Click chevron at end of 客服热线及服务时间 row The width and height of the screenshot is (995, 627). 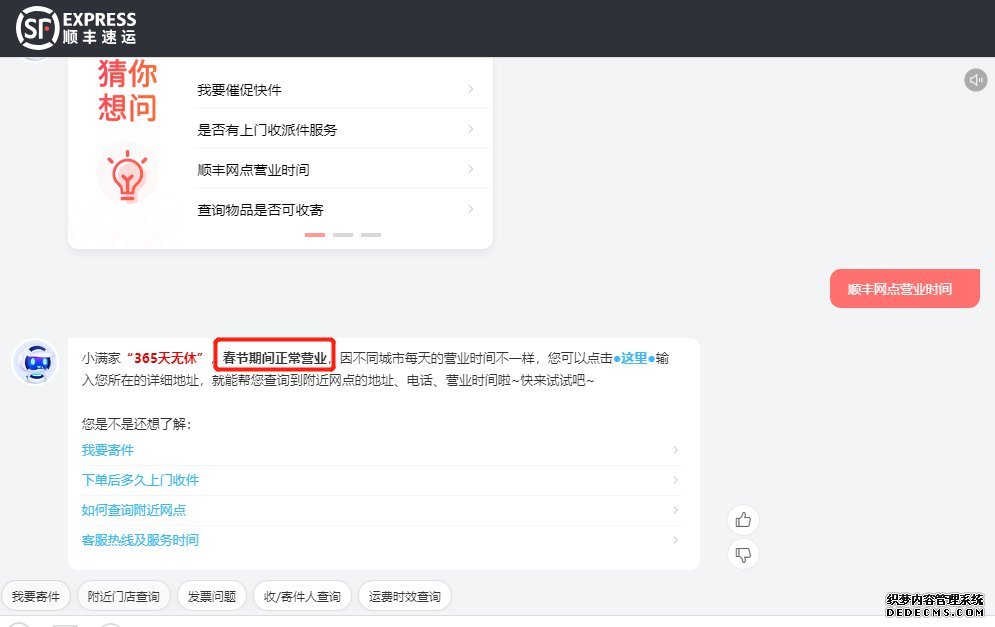coord(675,539)
